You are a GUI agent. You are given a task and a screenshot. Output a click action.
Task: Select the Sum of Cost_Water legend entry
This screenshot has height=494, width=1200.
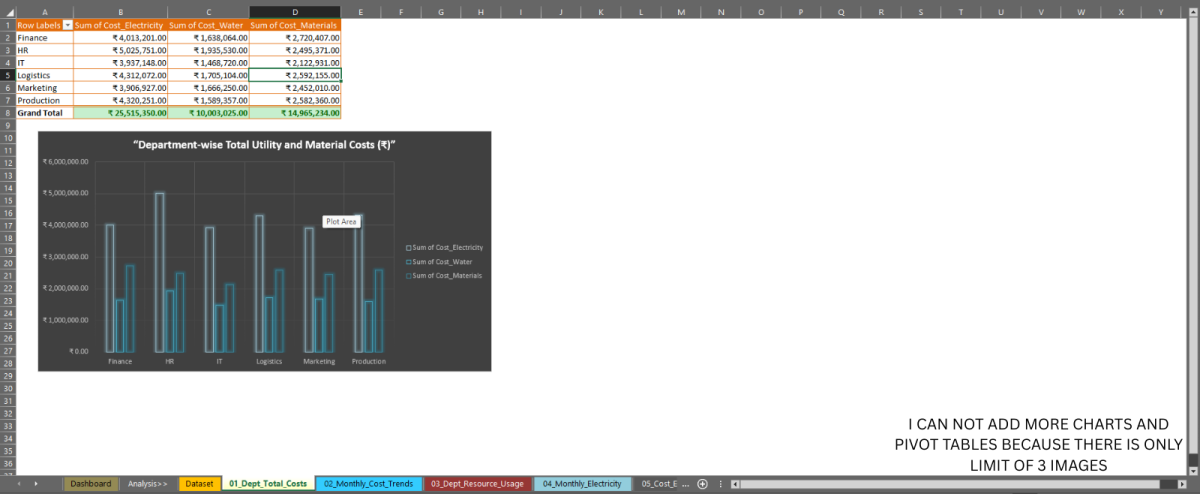click(441, 260)
